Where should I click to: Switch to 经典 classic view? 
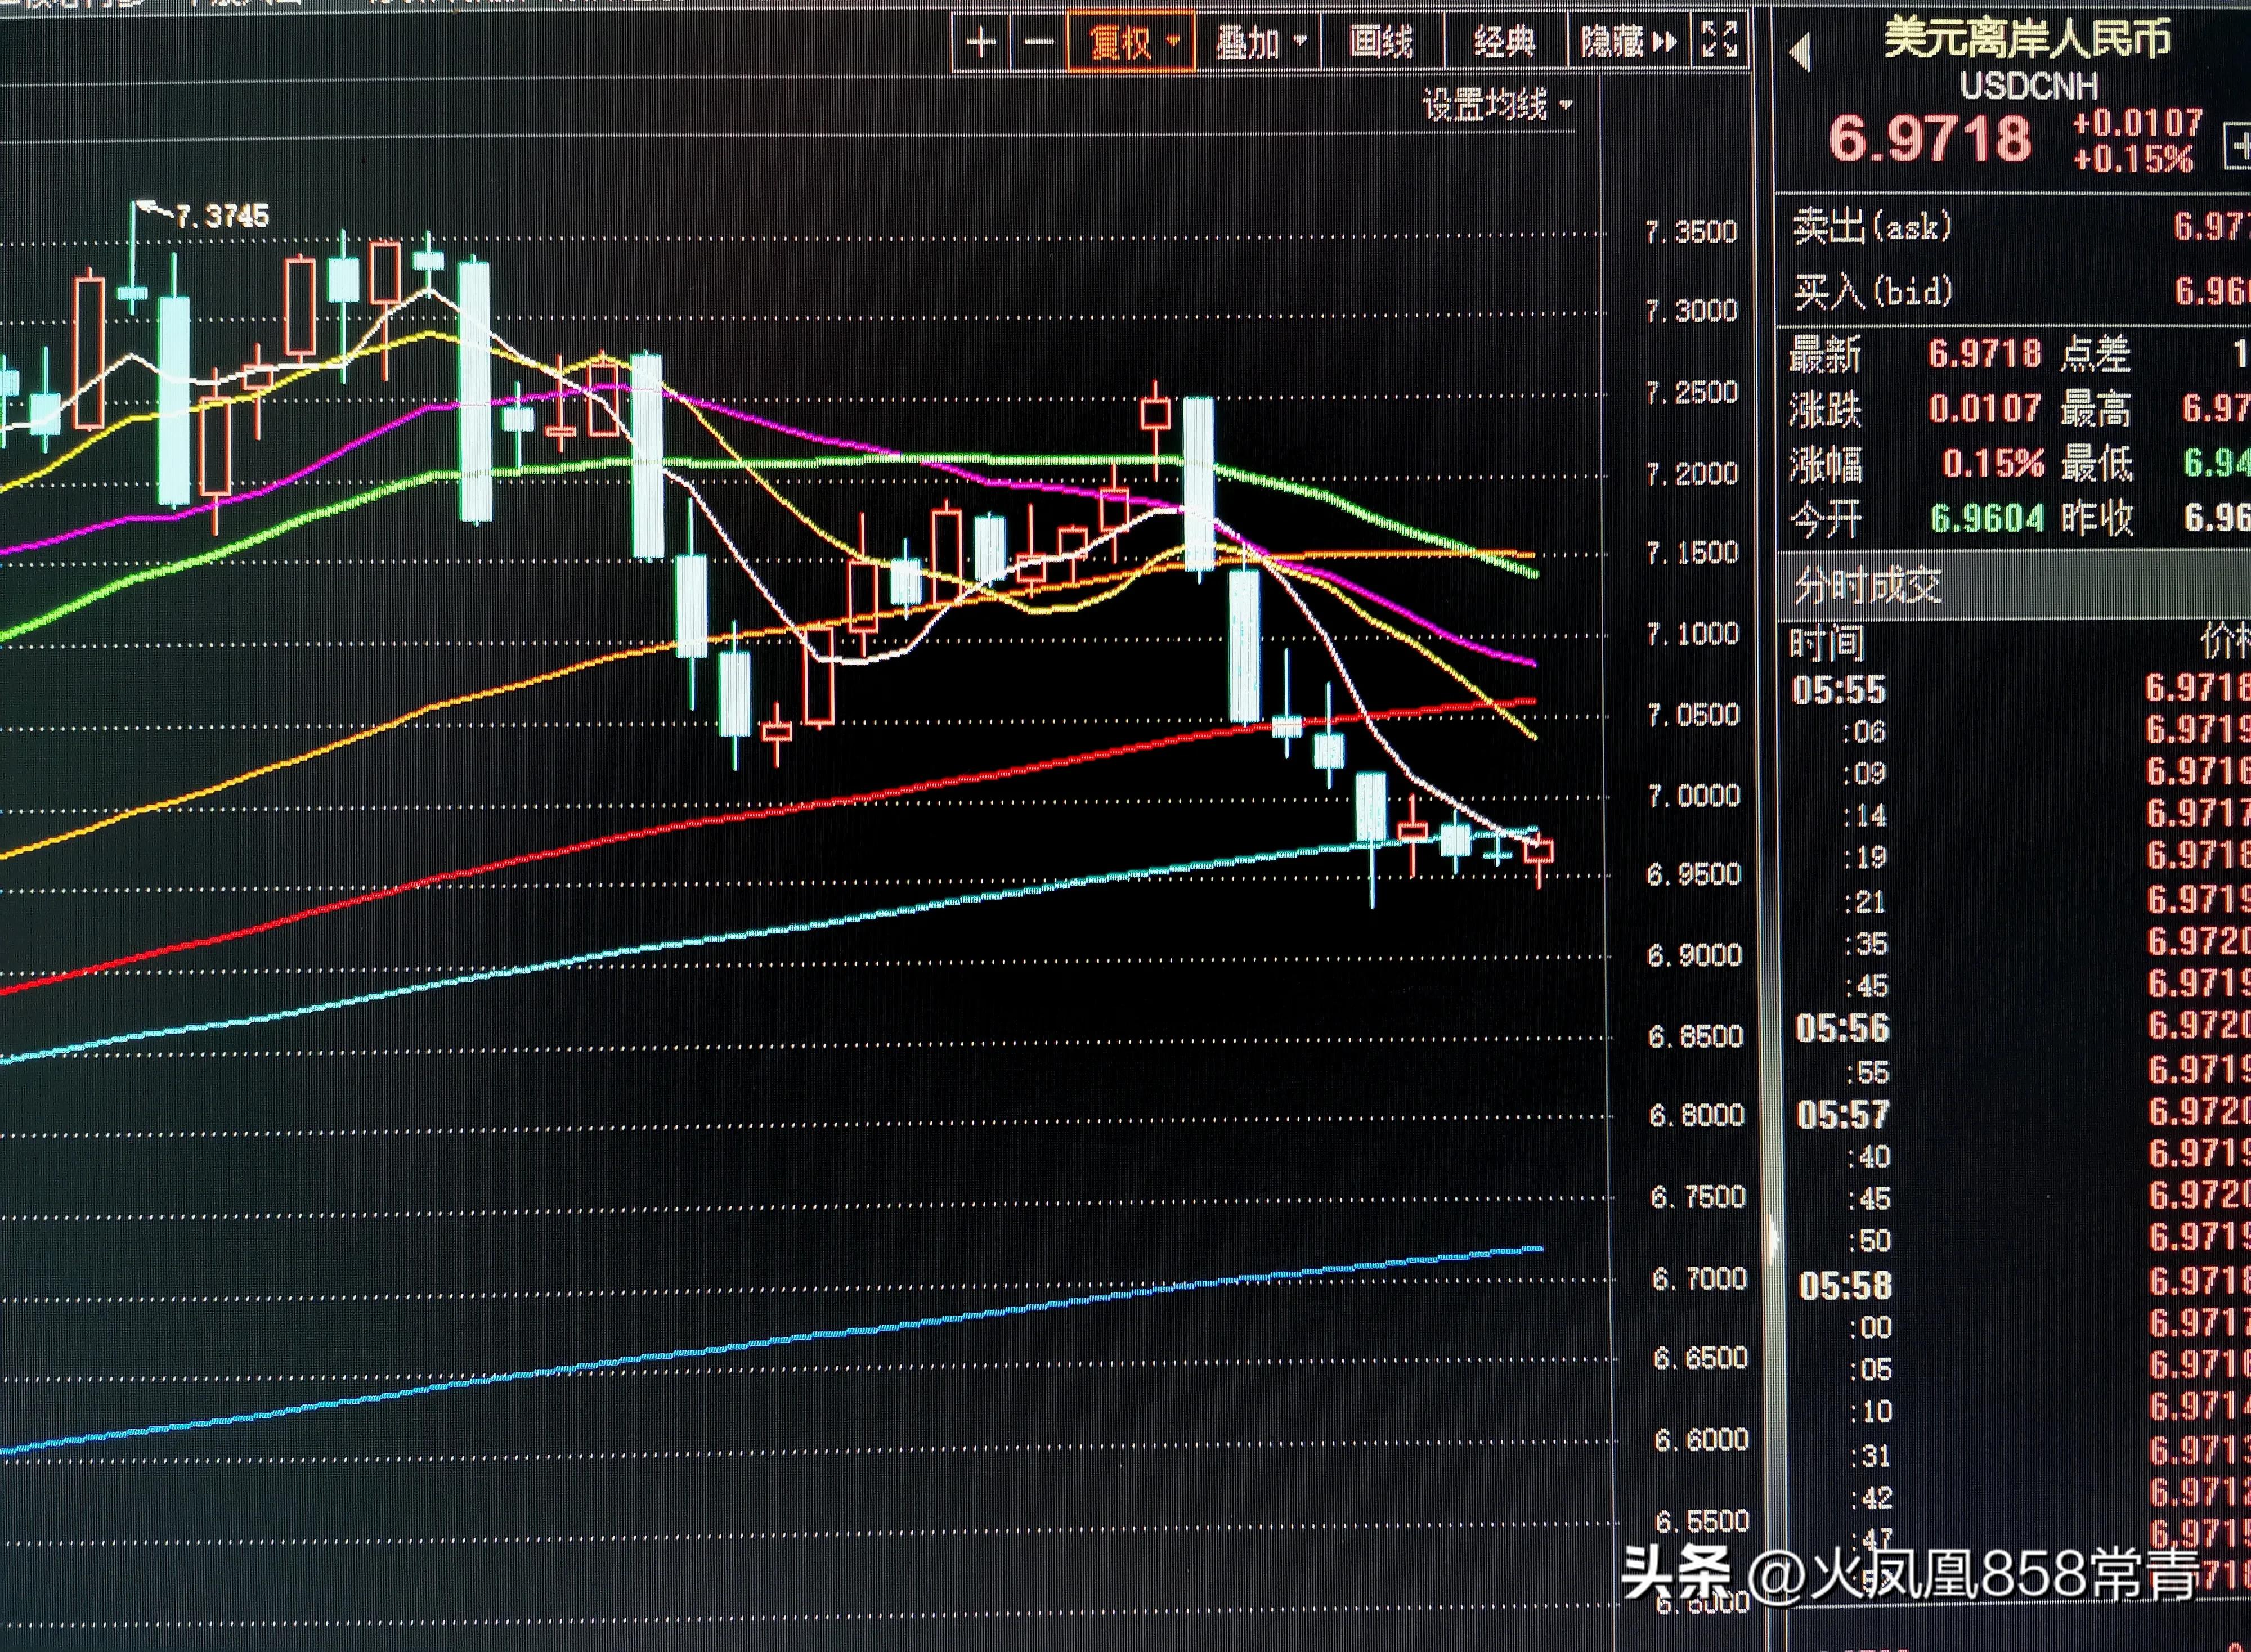(1504, 42)
